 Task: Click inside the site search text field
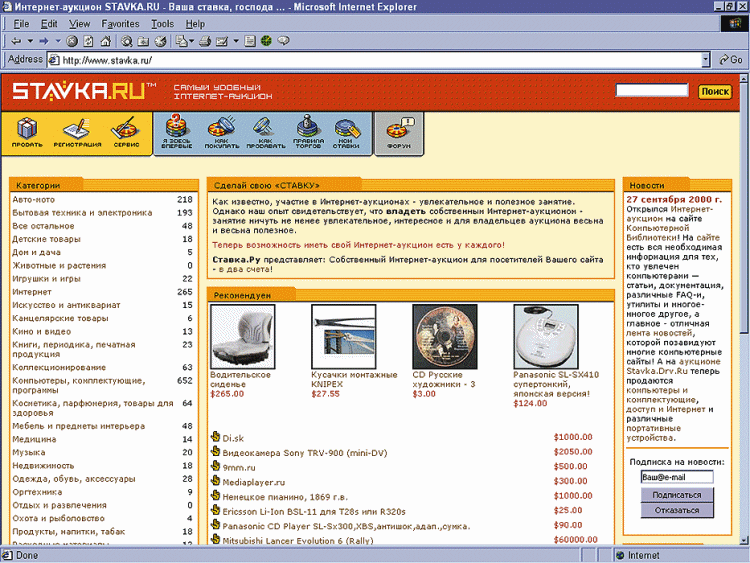[652, 90]
